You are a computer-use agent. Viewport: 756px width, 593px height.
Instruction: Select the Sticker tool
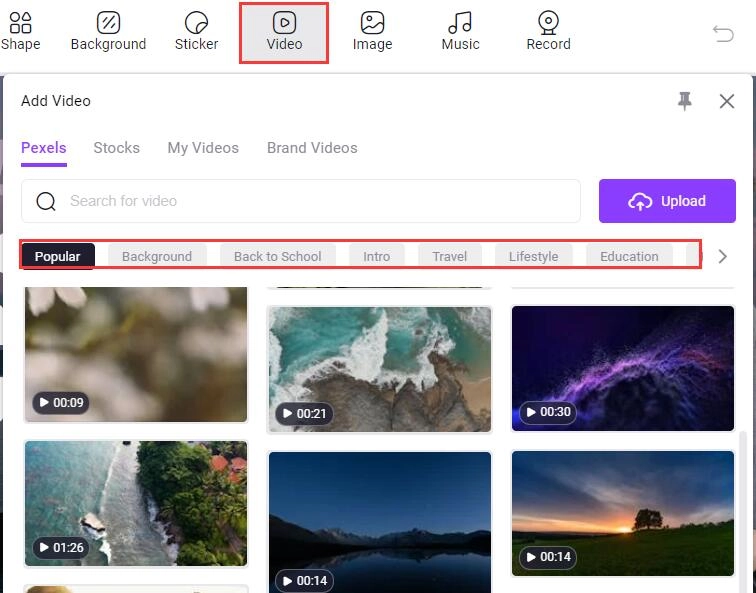(197, 31)
